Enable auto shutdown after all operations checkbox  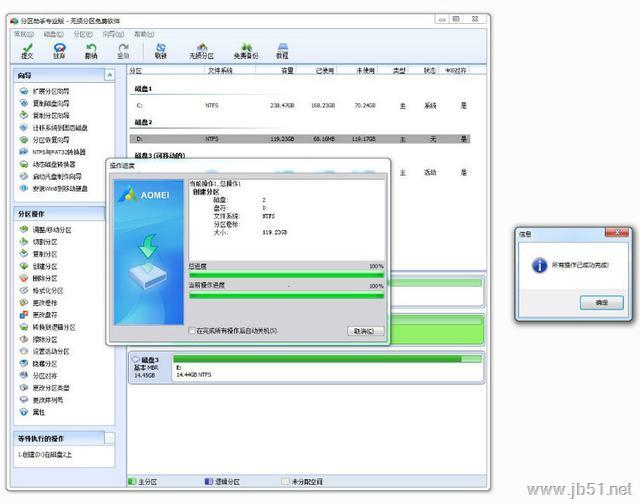192,331
